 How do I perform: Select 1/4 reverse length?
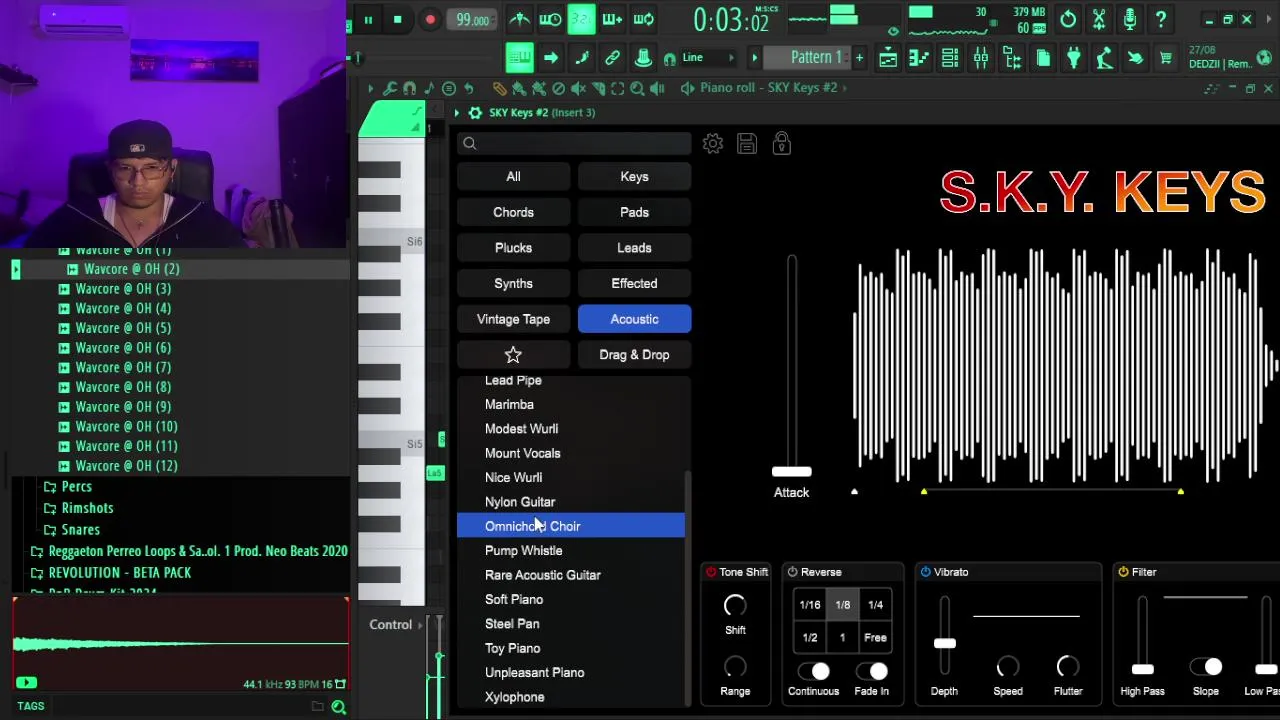(x=875, y=605)
